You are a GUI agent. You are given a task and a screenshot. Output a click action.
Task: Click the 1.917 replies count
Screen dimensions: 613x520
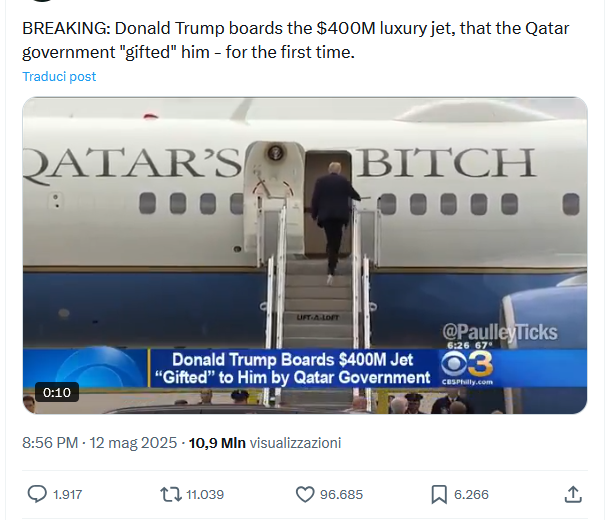[68, 494]
